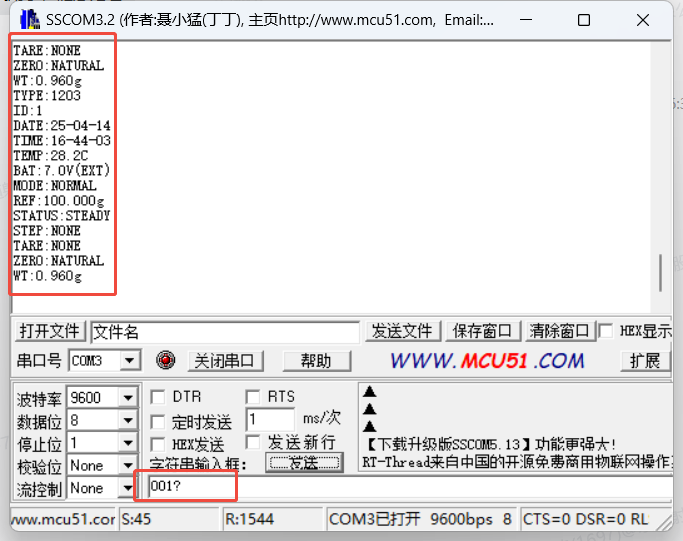Click the TIME:16-44-03 line in output
The width and height of the screenshot is (683, 541).
(62, 140)
